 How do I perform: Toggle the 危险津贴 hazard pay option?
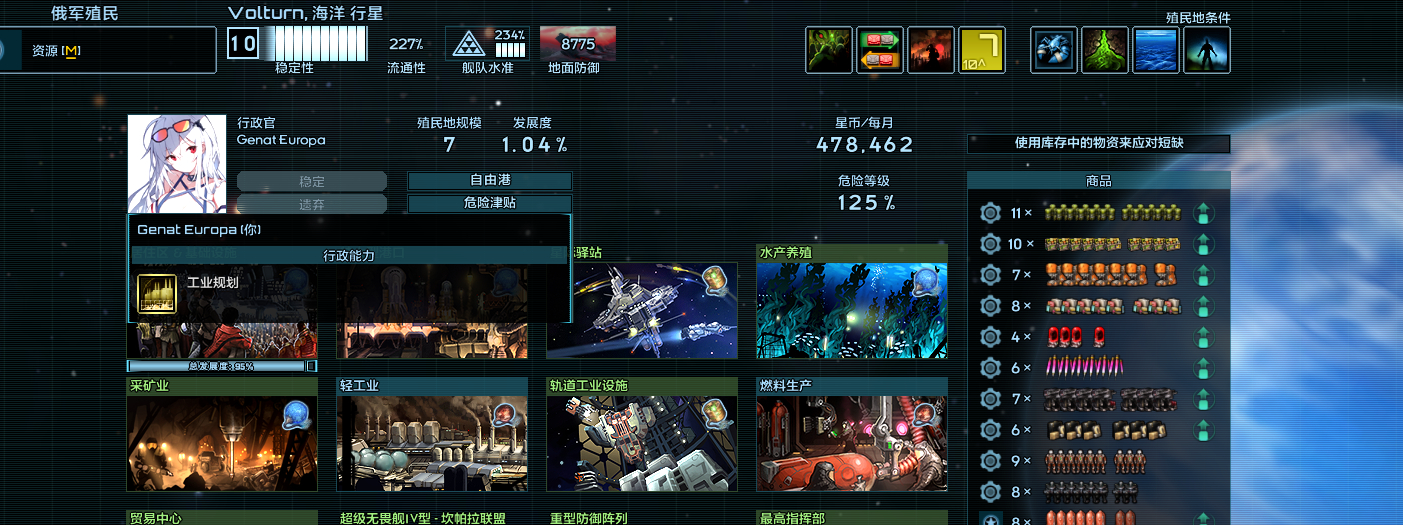[490, 204]
